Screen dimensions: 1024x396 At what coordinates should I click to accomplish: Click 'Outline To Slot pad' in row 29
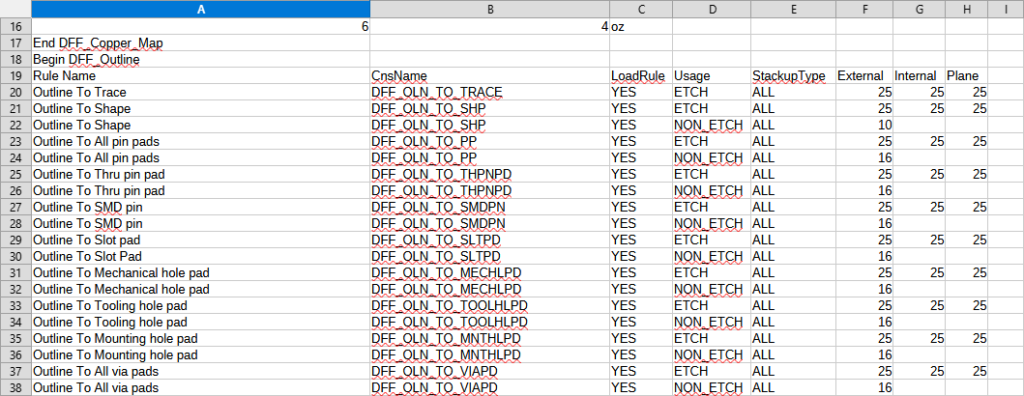(200, 240)
